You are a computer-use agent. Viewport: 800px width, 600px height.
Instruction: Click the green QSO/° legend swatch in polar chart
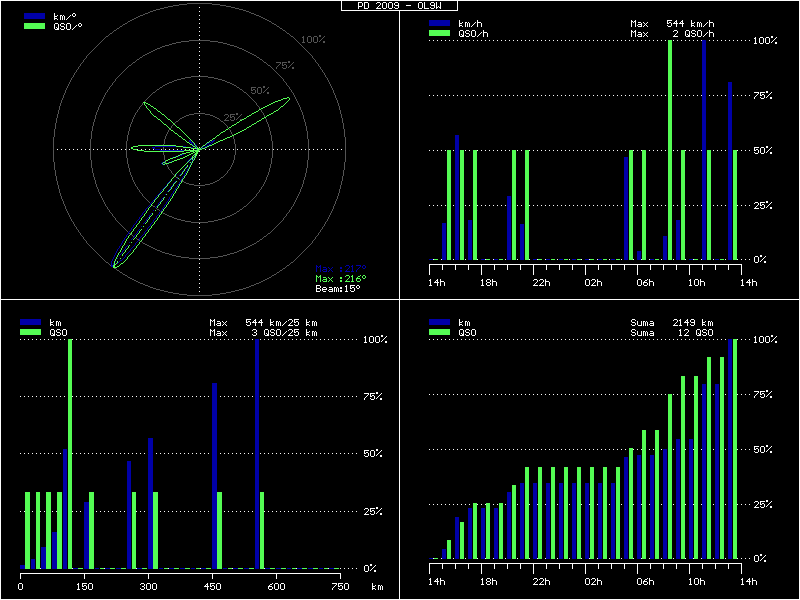33,26
